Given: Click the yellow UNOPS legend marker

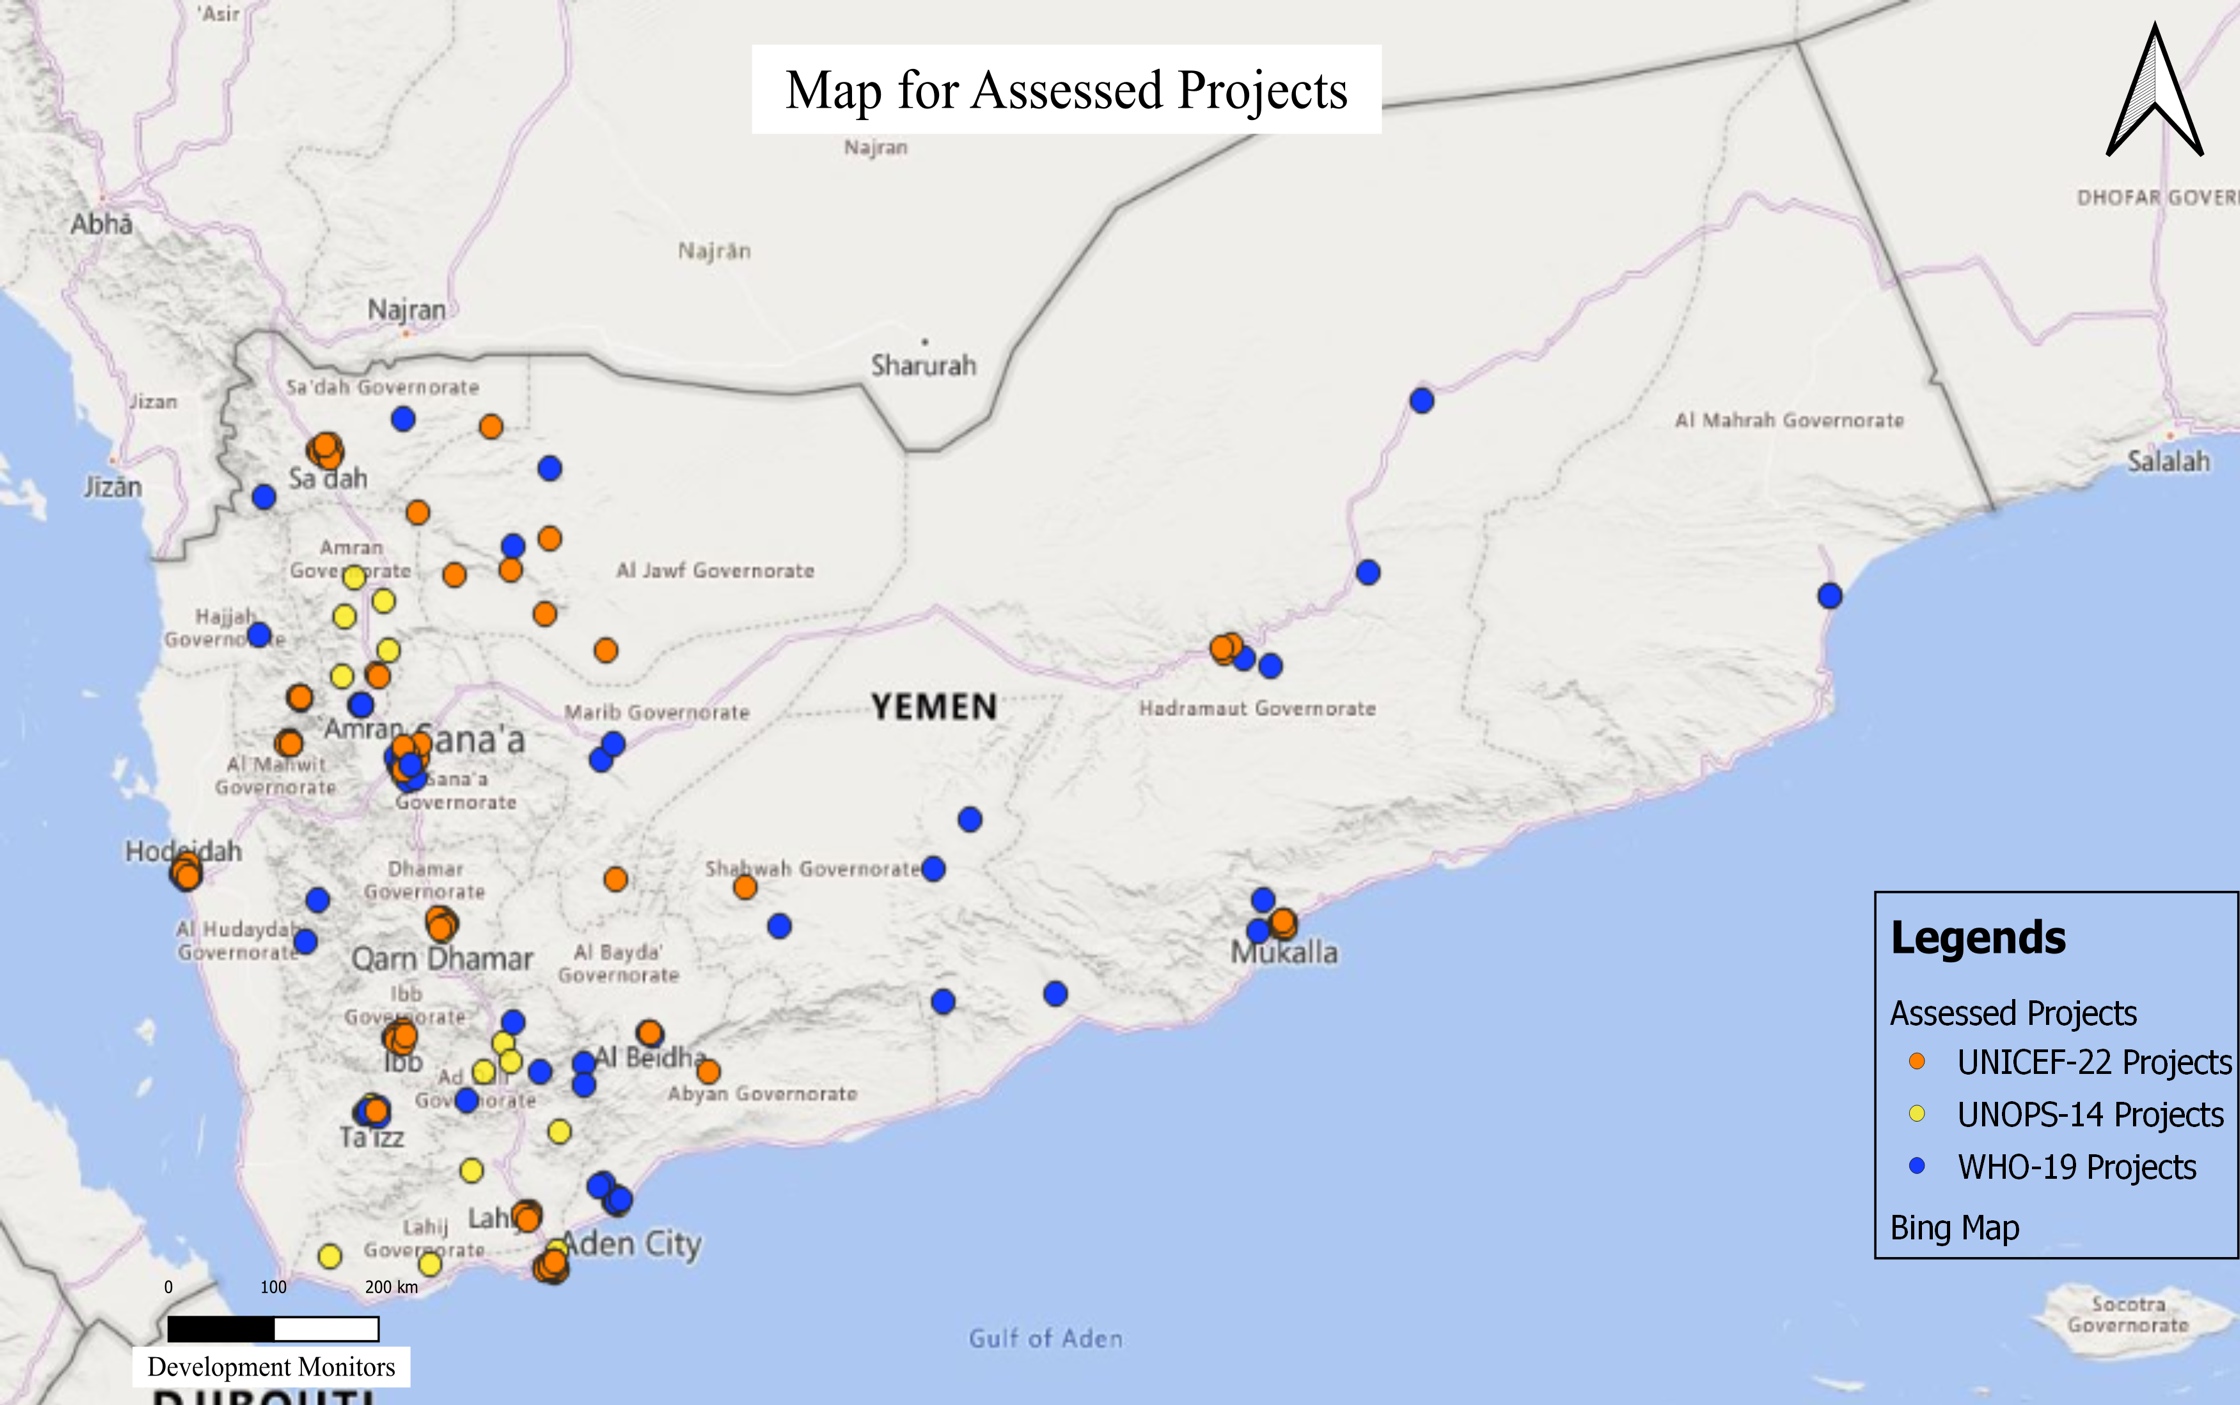Looking at the screenshot, I should (x=1917, y=1113).
